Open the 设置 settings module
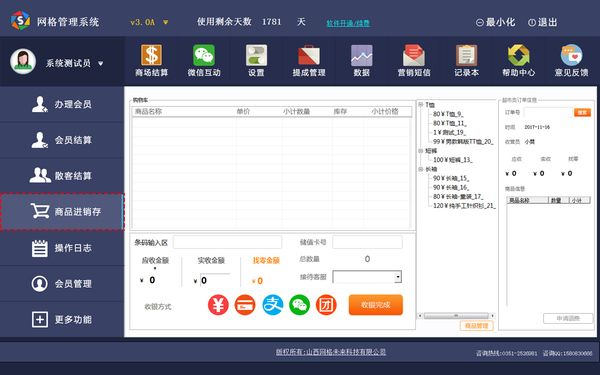The width and height of the screenshot is (600, 375). click(x=256, y=60)
